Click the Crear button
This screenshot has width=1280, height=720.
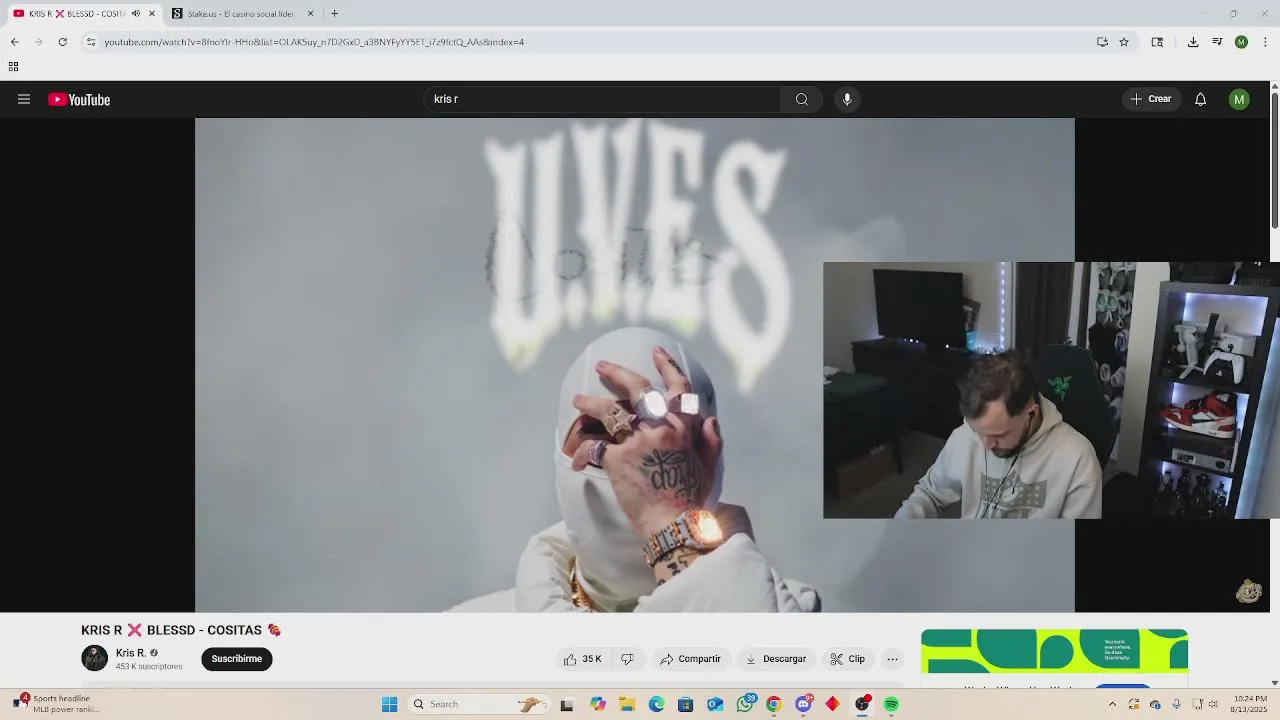[1151, 99]
